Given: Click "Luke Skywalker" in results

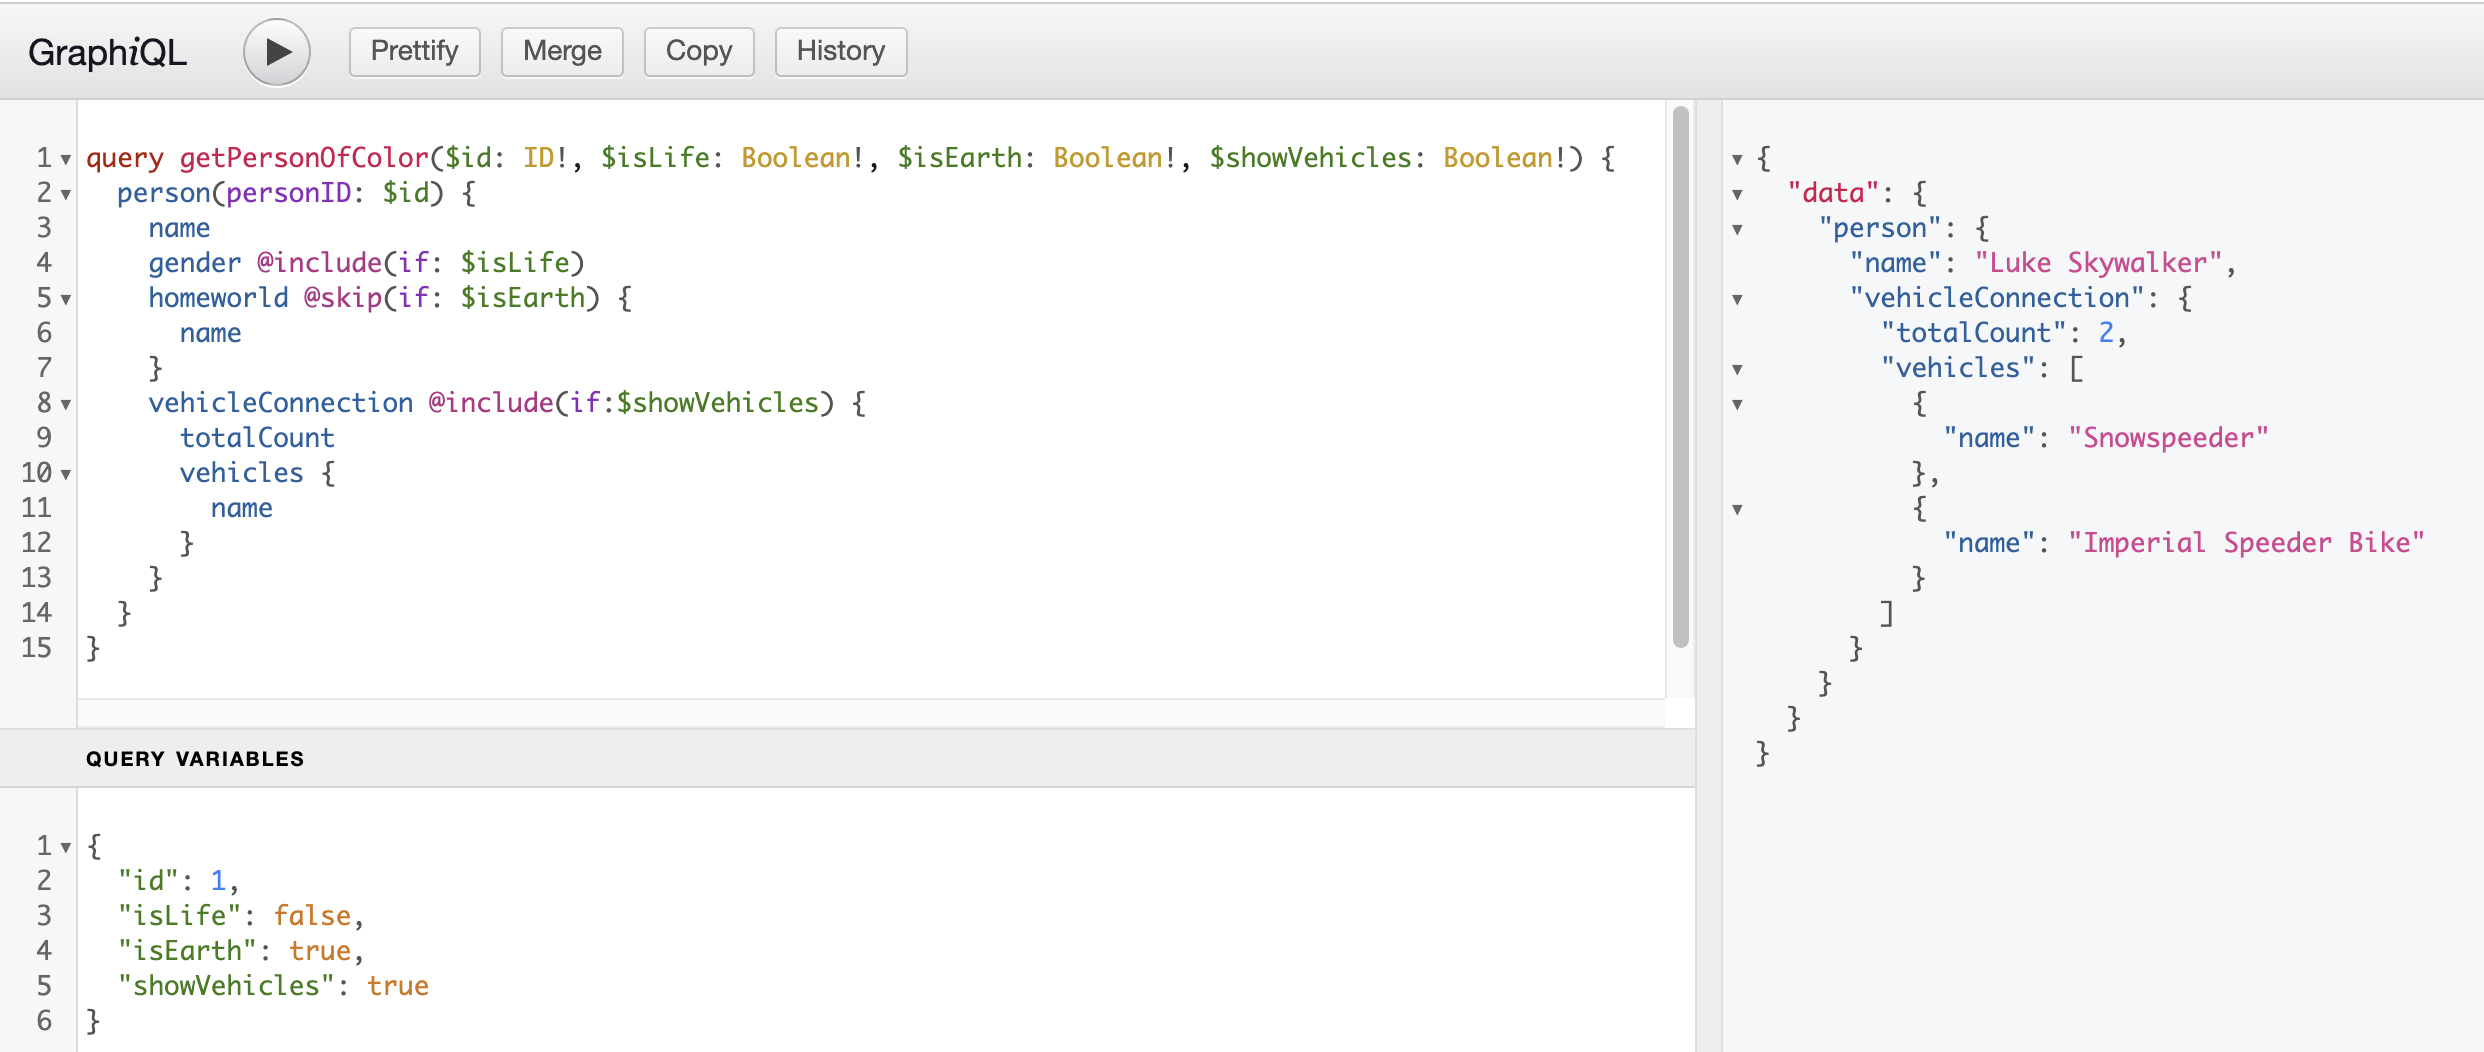Looking at the screenshot, I should (2098, 263).
